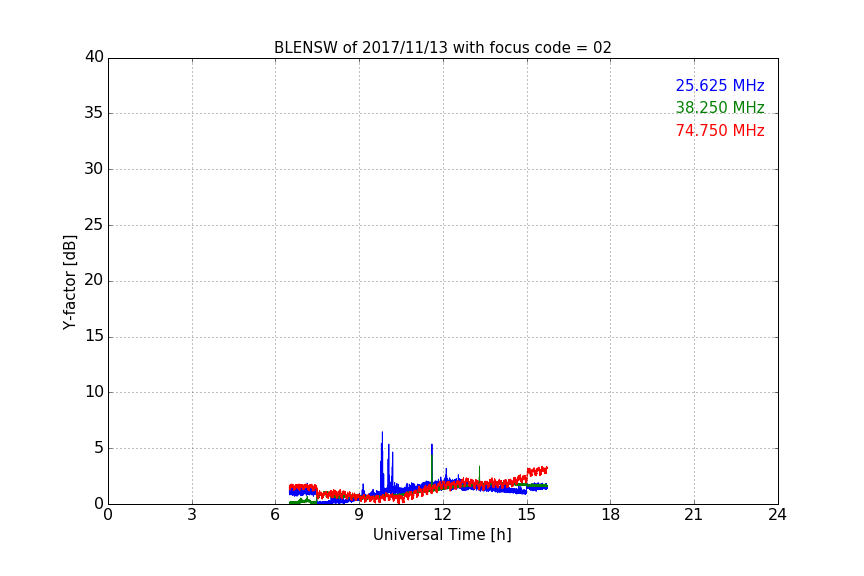Click the x-axis tick label 3
Image resolution: width=864 pixels, height=576 pixels.
tap(192, 515)
